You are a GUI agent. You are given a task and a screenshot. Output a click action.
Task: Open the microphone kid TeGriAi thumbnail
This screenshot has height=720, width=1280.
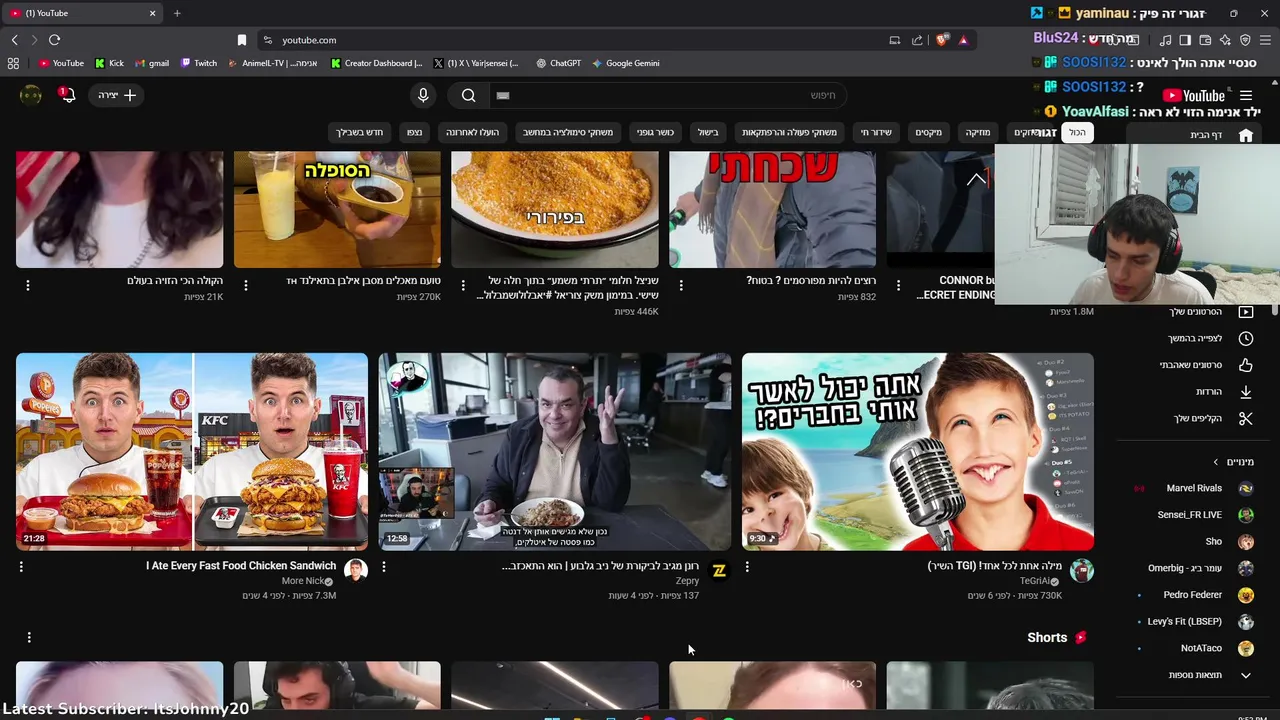918,451
